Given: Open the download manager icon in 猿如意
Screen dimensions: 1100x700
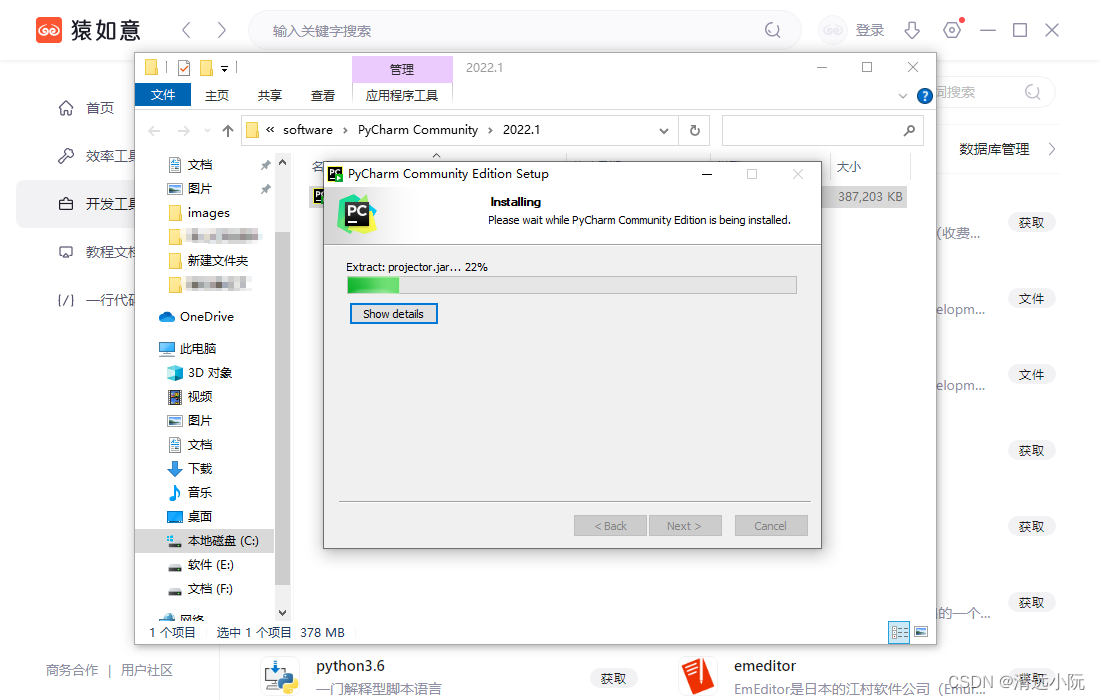Looking at the screenshot, I should (x=912, y=30).
